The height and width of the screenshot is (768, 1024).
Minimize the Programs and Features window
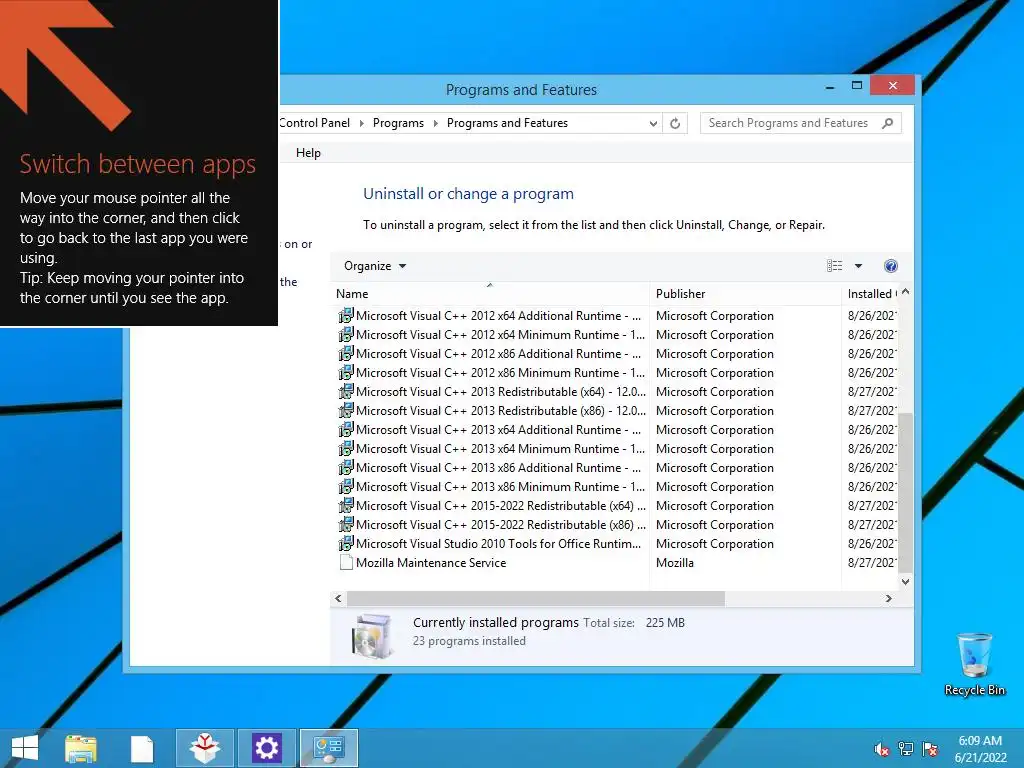[x=830, y=86]
